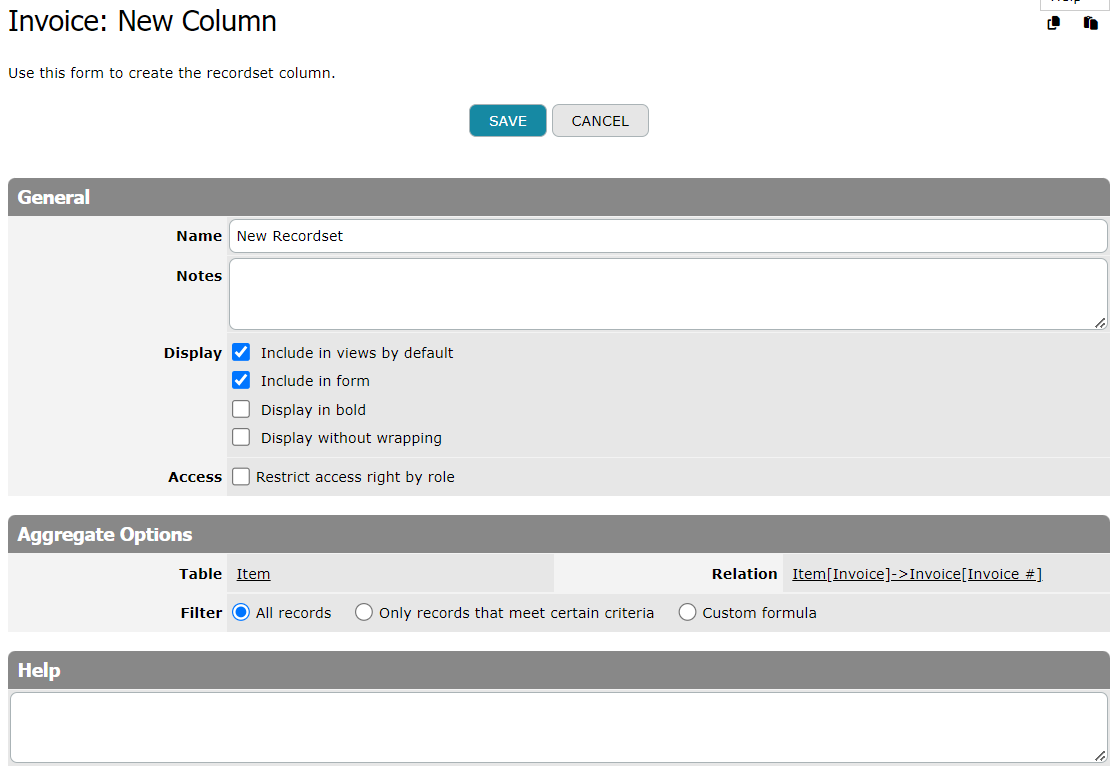Click the Display field label

coord(193,353)
